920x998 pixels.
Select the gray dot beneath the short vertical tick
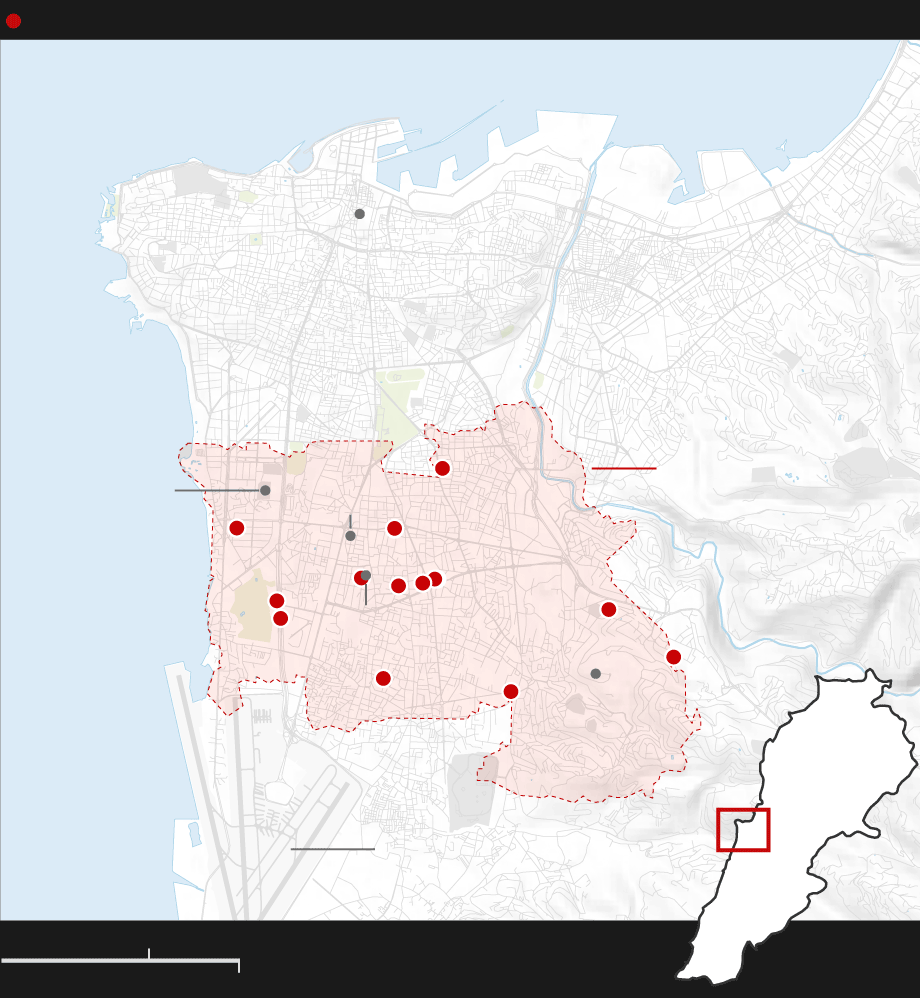point(350,536)
